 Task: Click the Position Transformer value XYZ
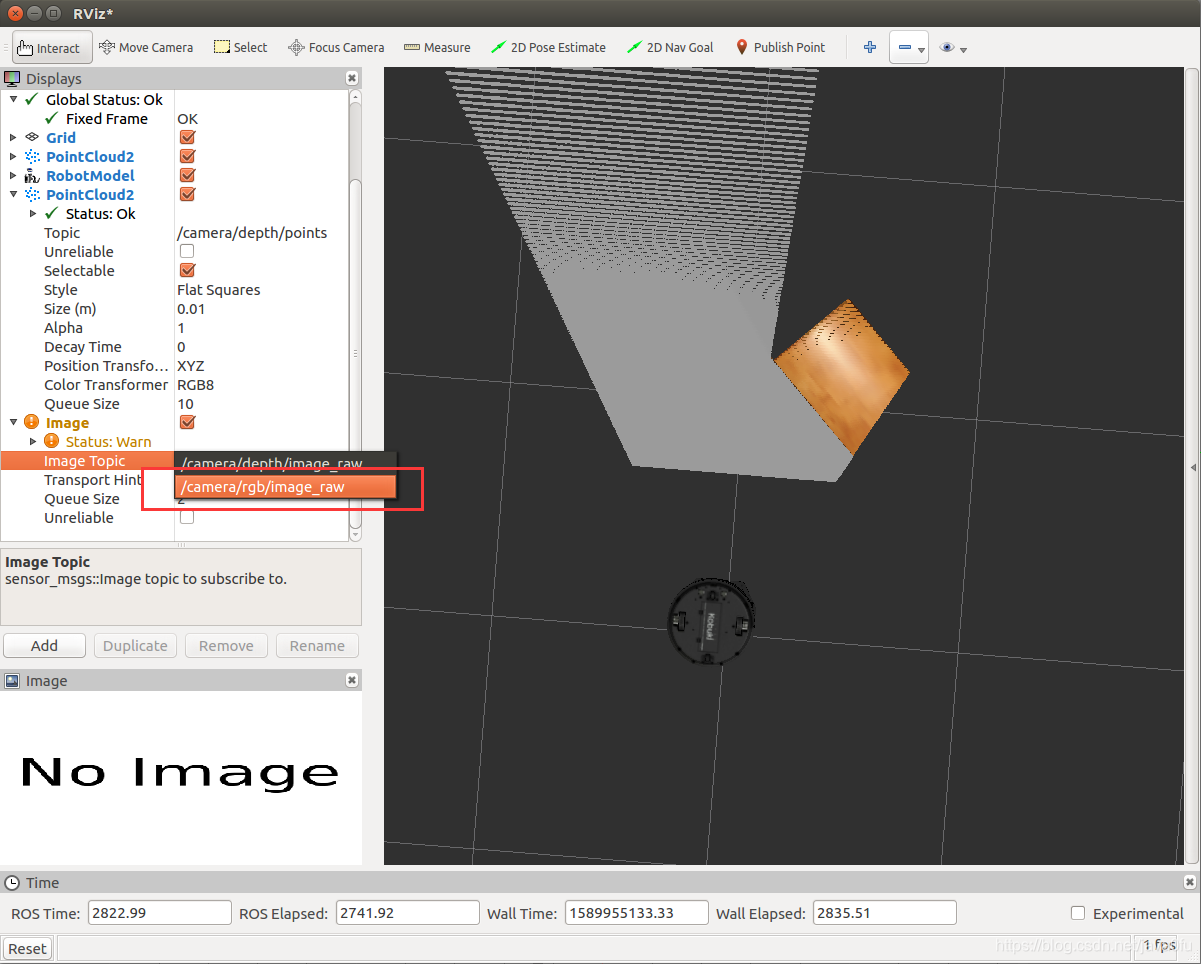[x=190, y=365]
